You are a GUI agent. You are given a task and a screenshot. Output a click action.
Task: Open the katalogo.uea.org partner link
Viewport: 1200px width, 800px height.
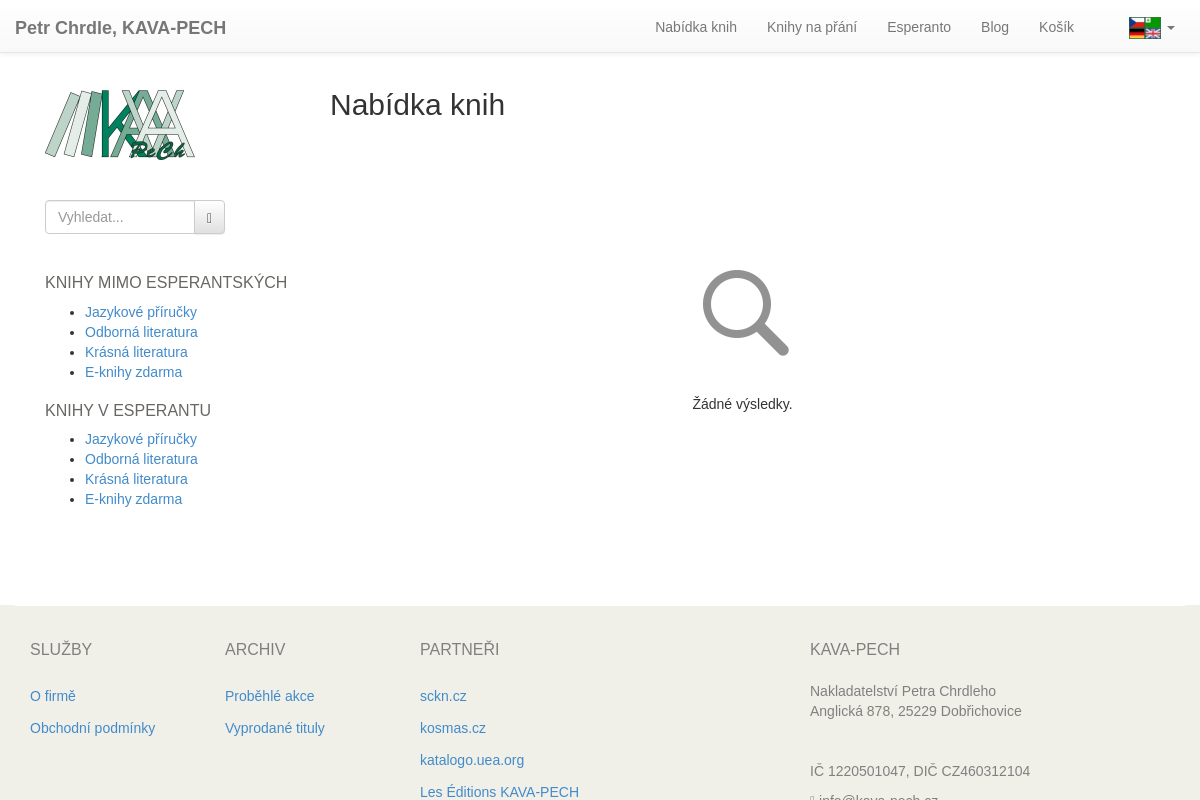471,760
